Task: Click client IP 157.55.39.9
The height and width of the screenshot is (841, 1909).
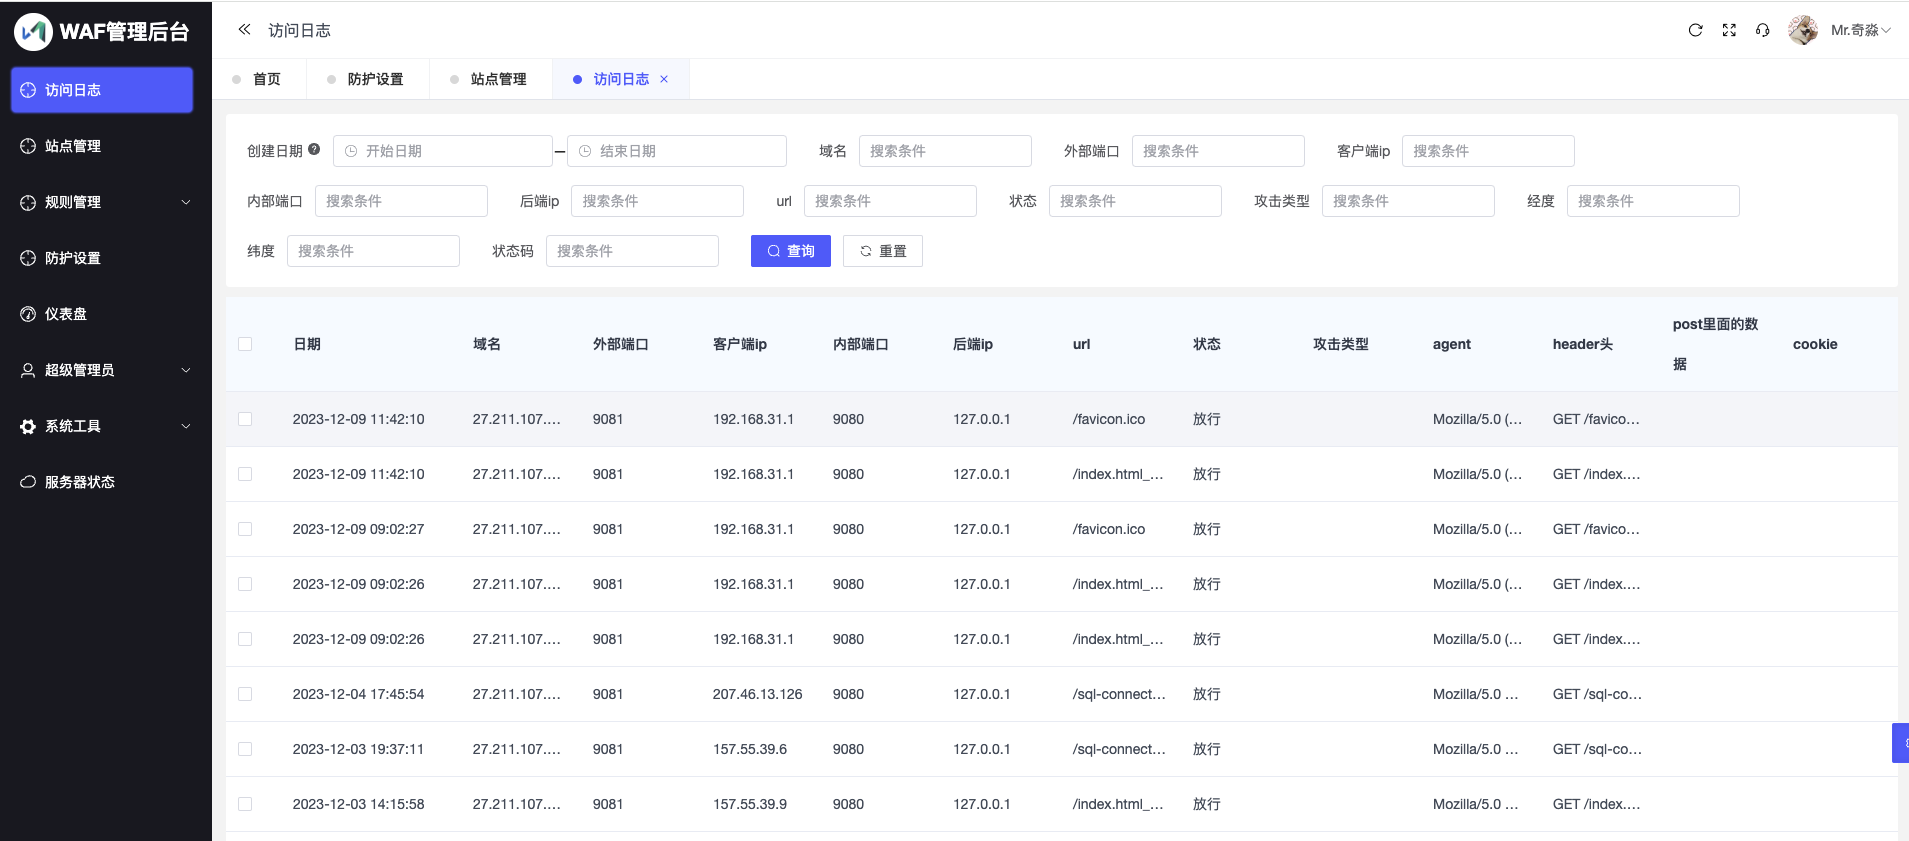Action: click(x=750, y=804)
